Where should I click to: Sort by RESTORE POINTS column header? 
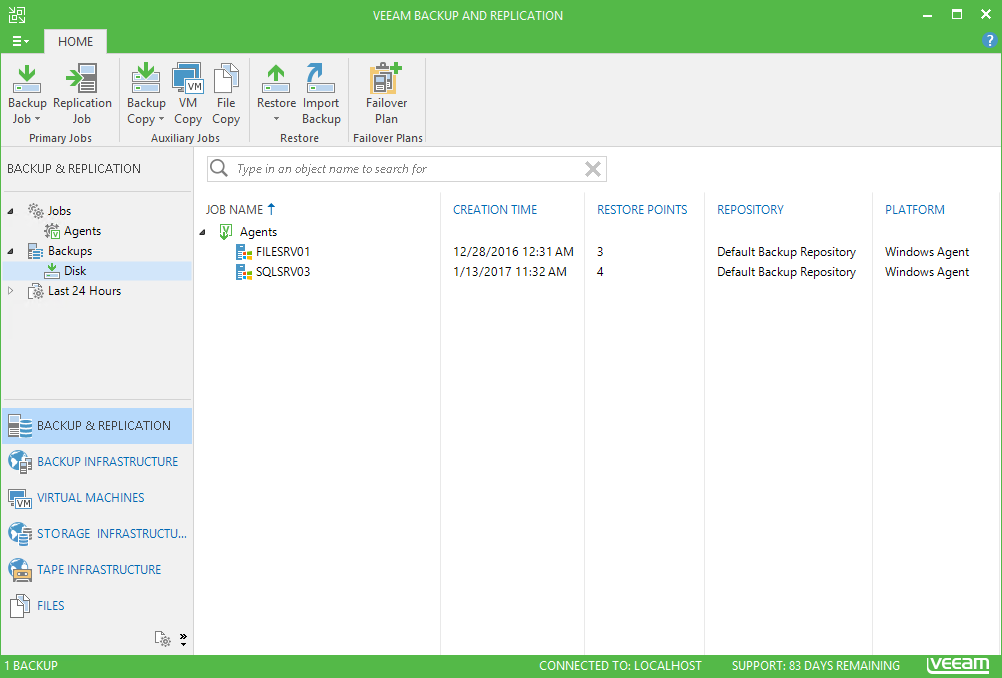[642, 210]
